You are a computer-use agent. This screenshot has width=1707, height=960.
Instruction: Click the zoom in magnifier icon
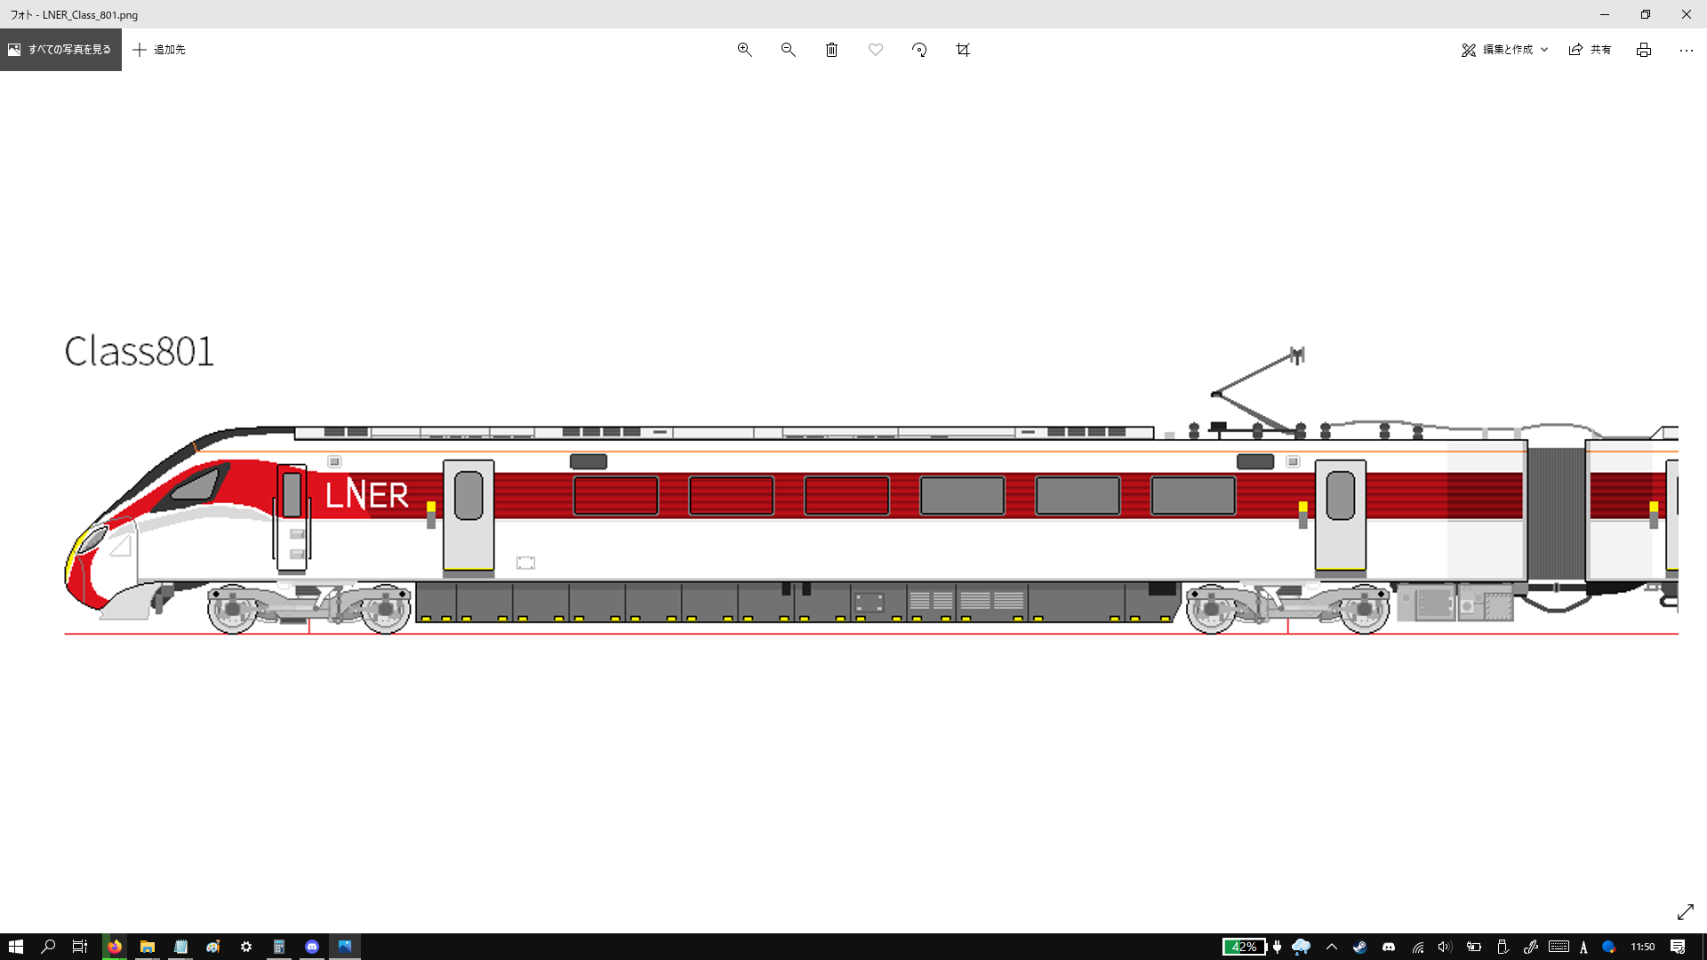click(x=744, y=50)
